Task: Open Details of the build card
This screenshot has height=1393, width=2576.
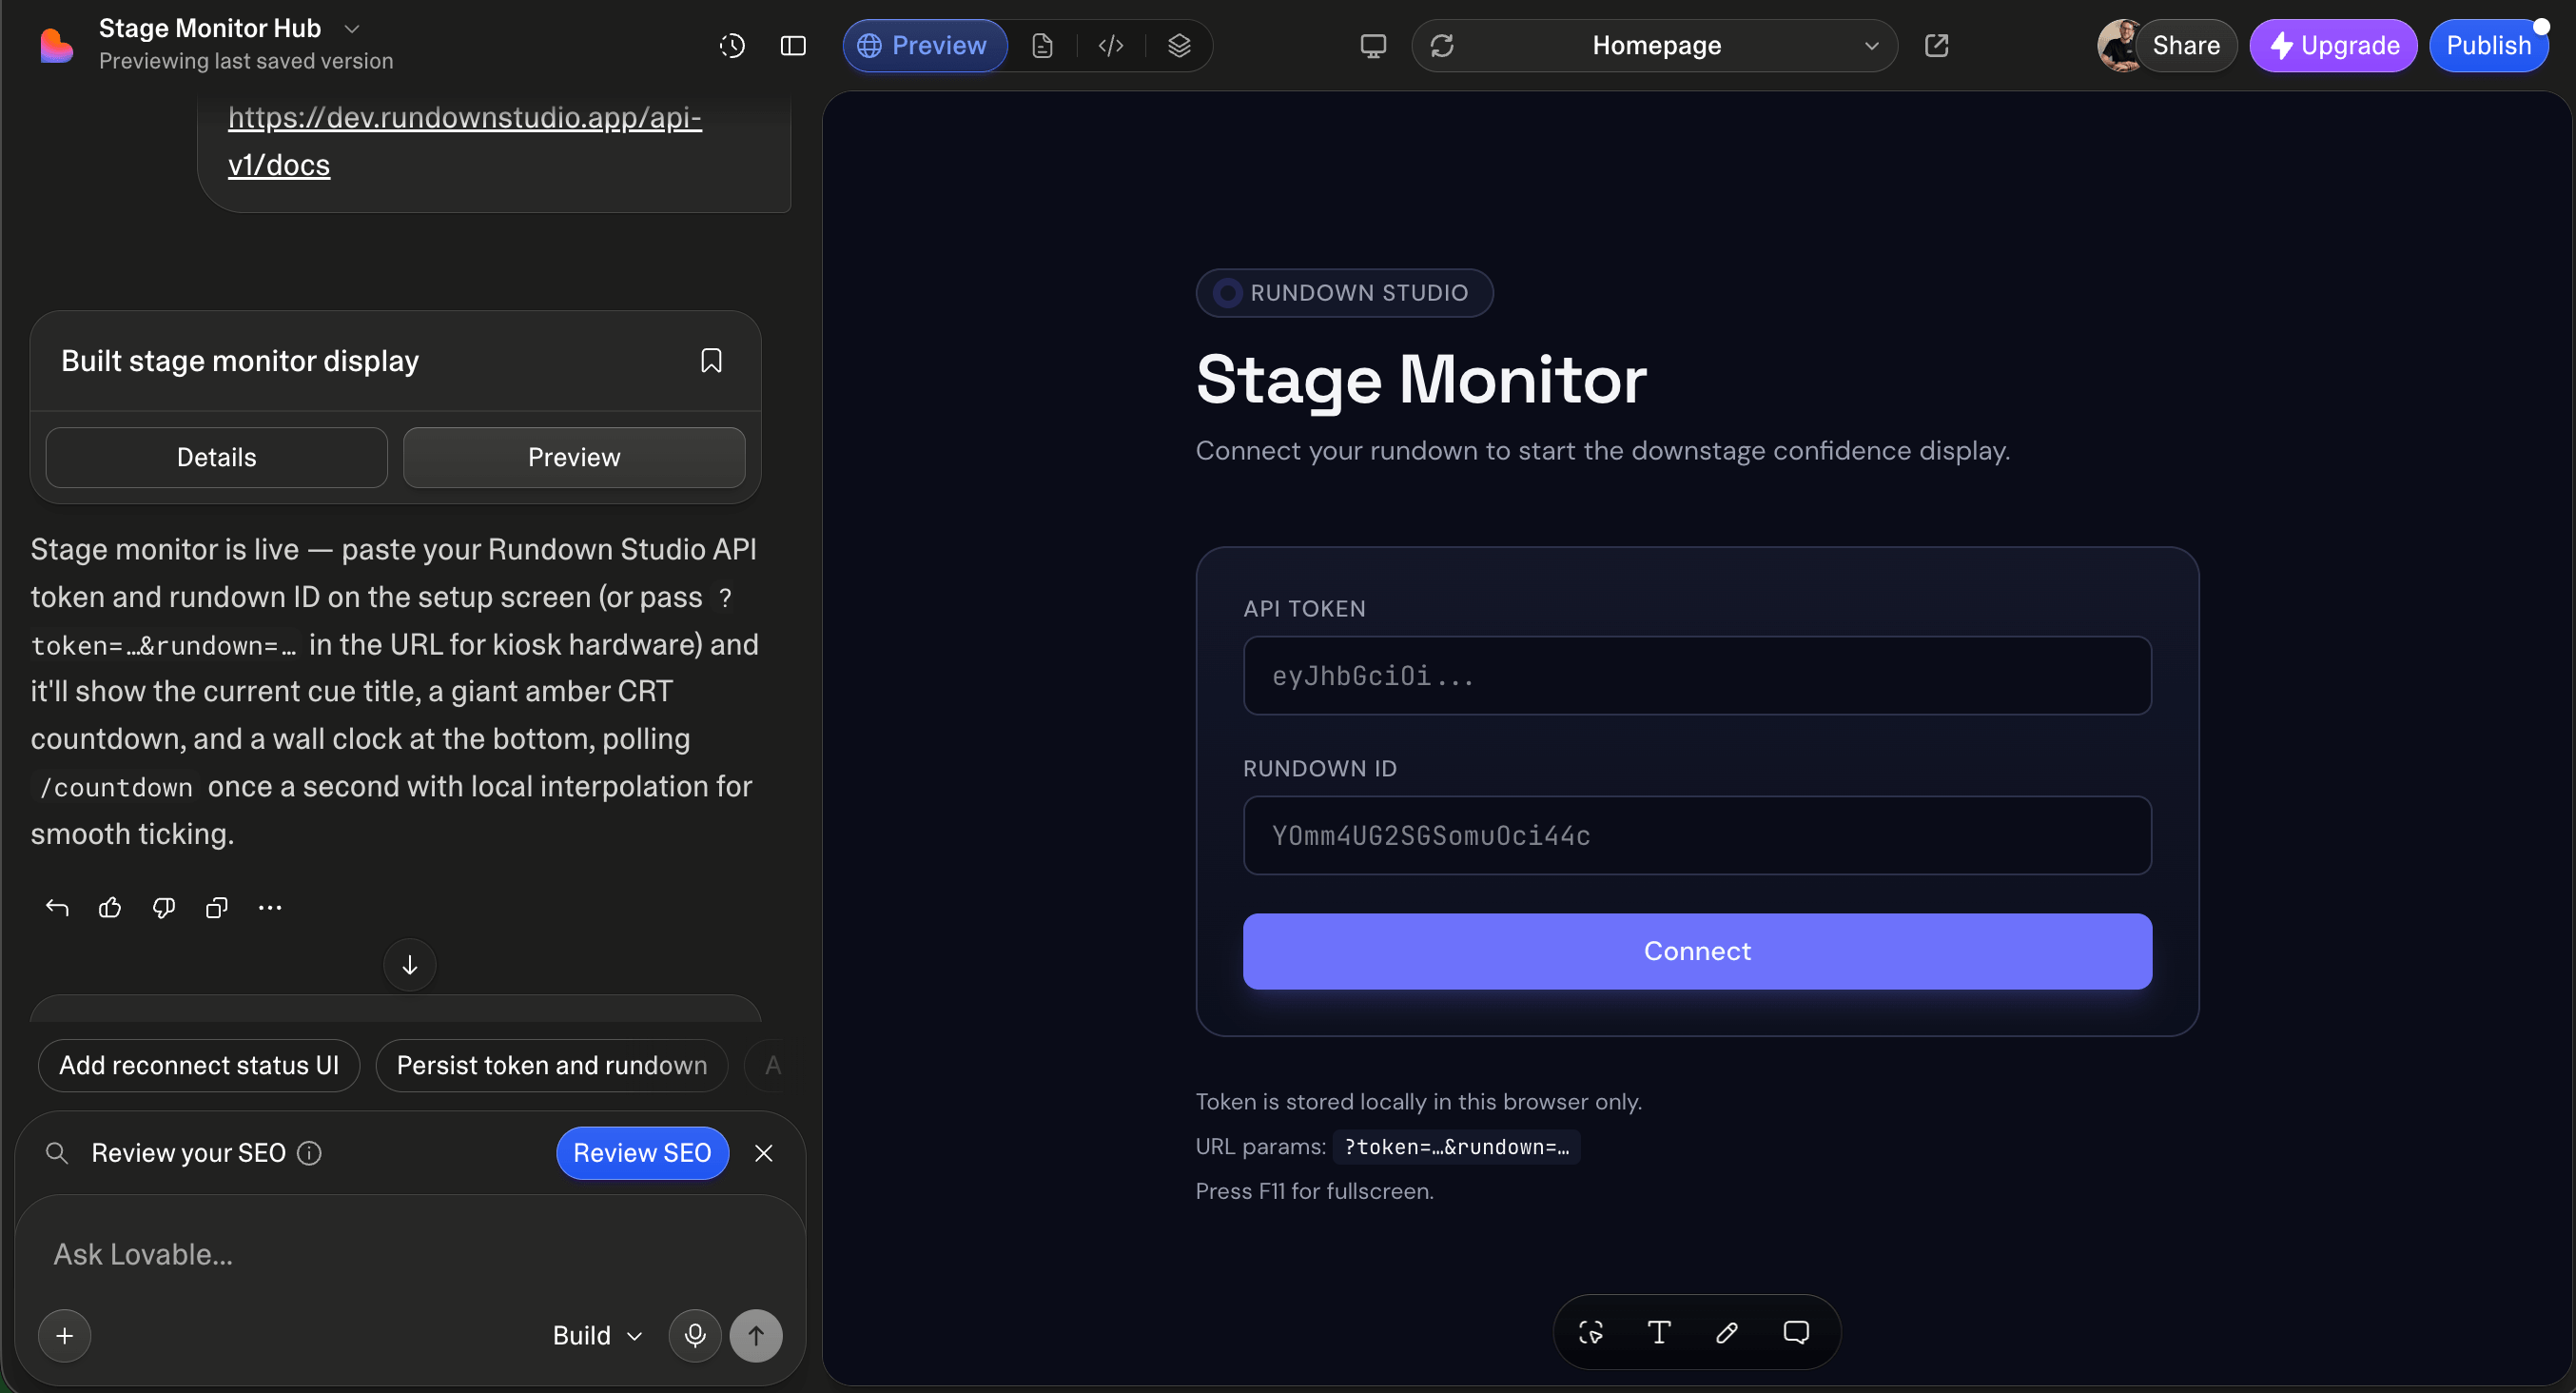Action: tap(216, 457)
